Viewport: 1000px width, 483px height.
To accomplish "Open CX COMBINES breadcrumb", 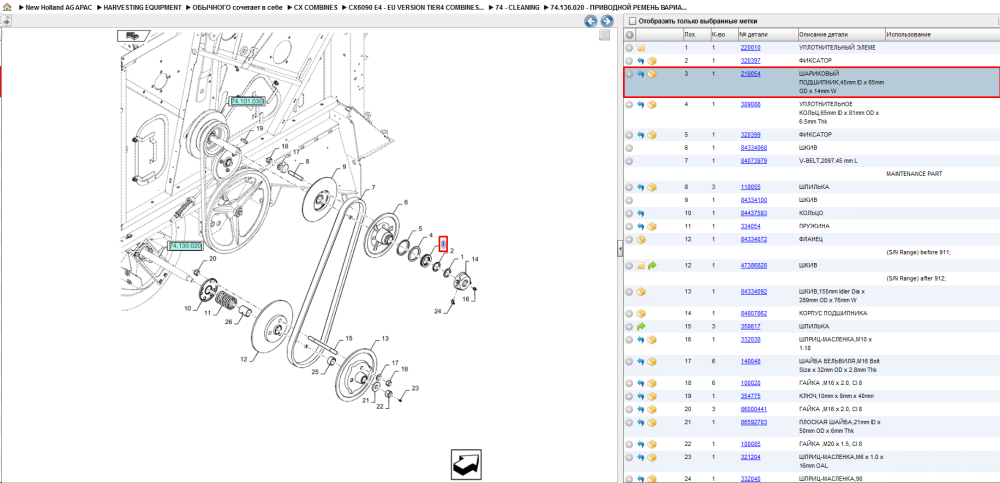I will pos(316,8).
